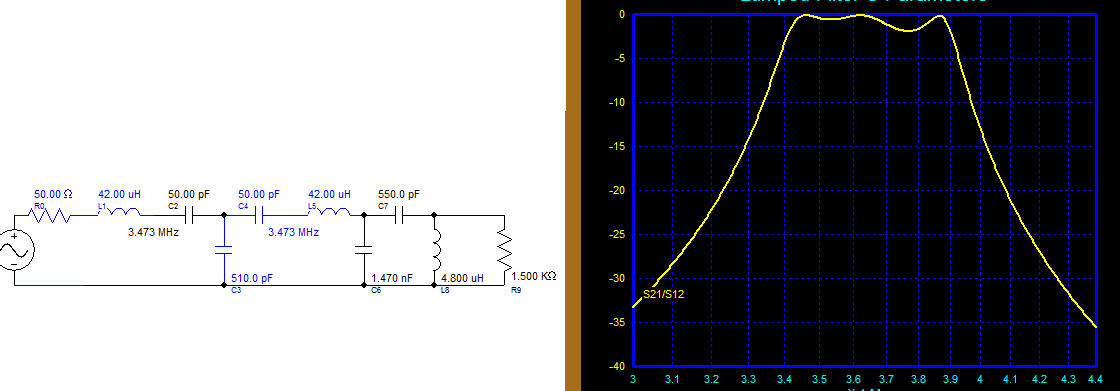Click the S21/S12 trace label
The image size is (1120, 391).
(664, 294)
